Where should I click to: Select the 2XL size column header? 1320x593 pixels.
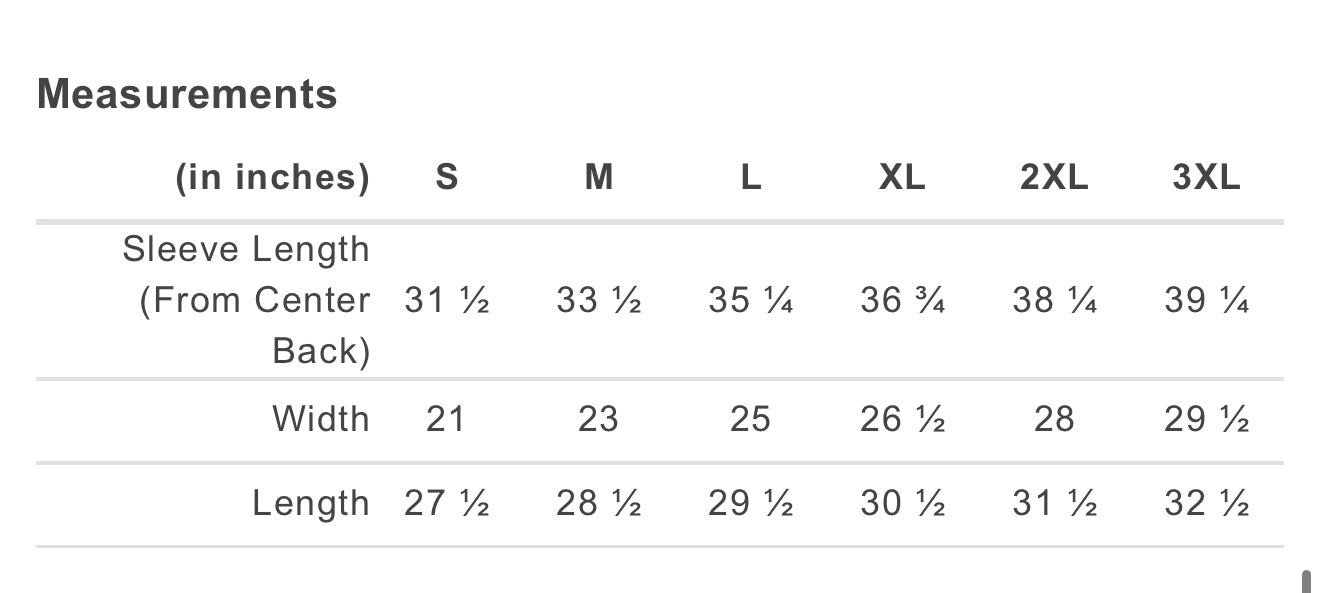point(1054,177)
